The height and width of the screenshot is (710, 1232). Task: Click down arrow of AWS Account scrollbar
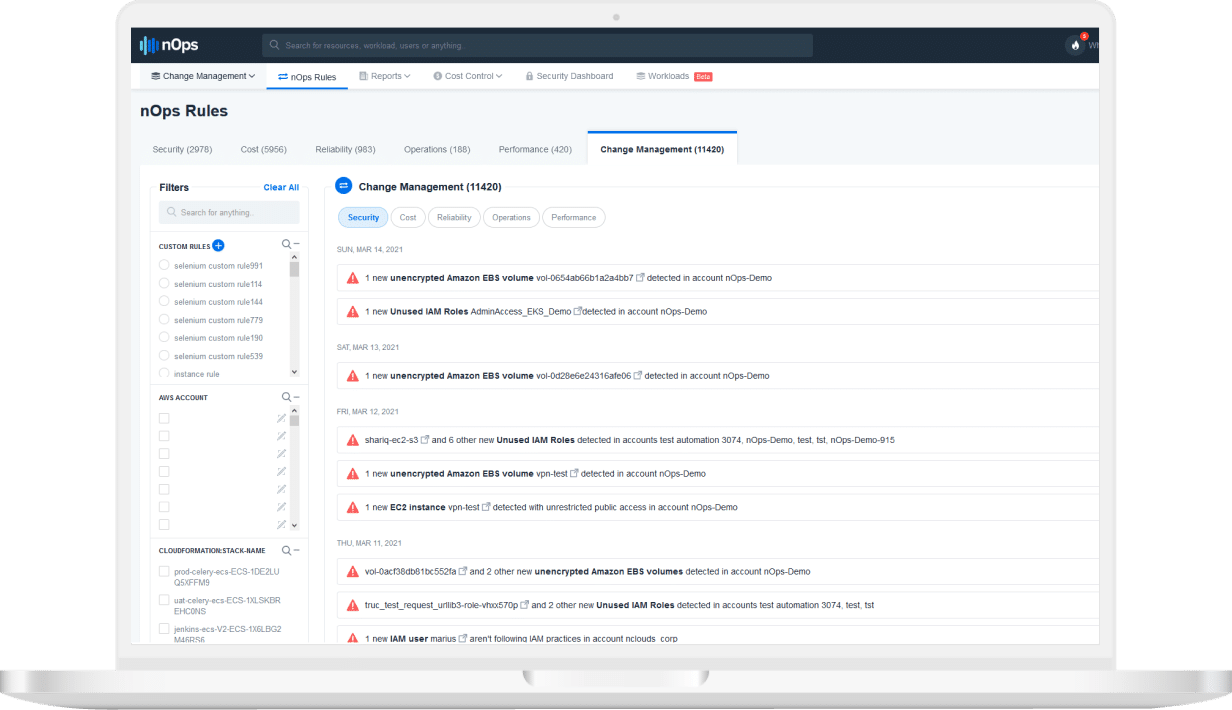tap(294, 525)
